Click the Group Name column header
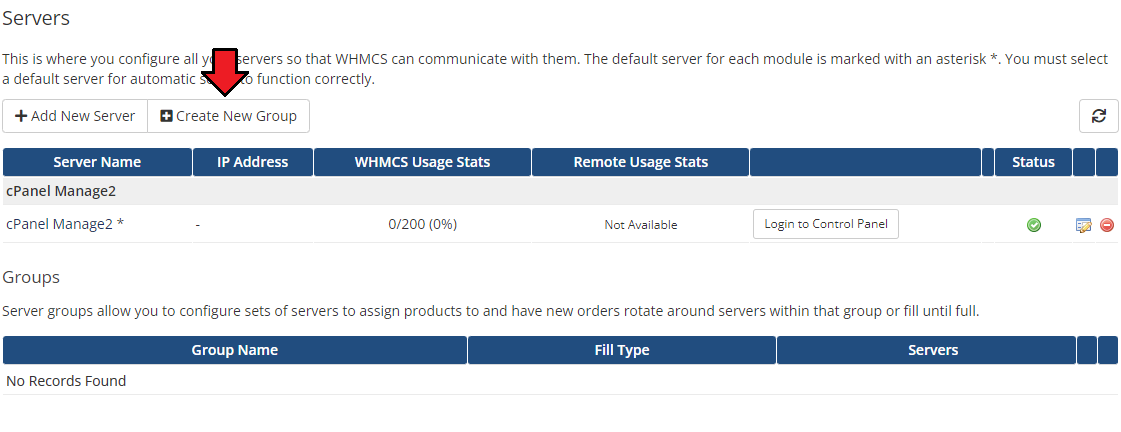 click(x=234, y=350)
